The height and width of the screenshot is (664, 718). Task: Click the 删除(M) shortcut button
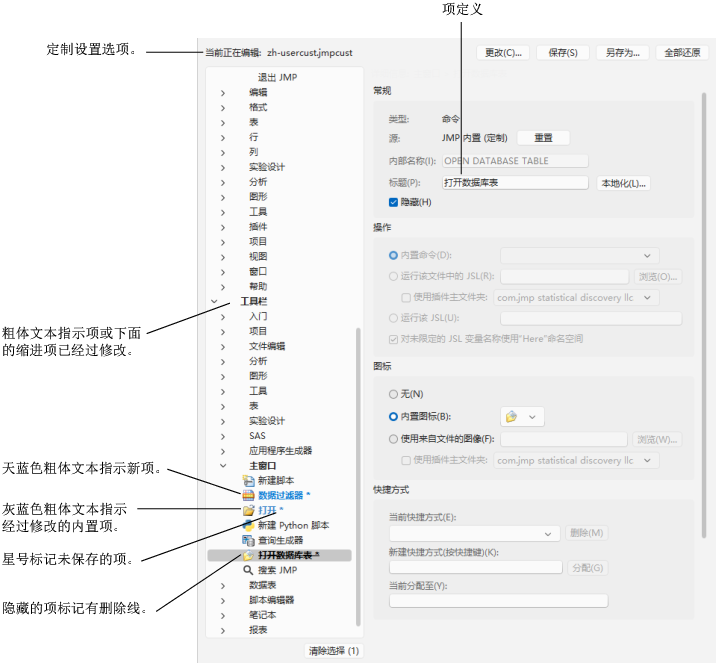click(586, 533)
